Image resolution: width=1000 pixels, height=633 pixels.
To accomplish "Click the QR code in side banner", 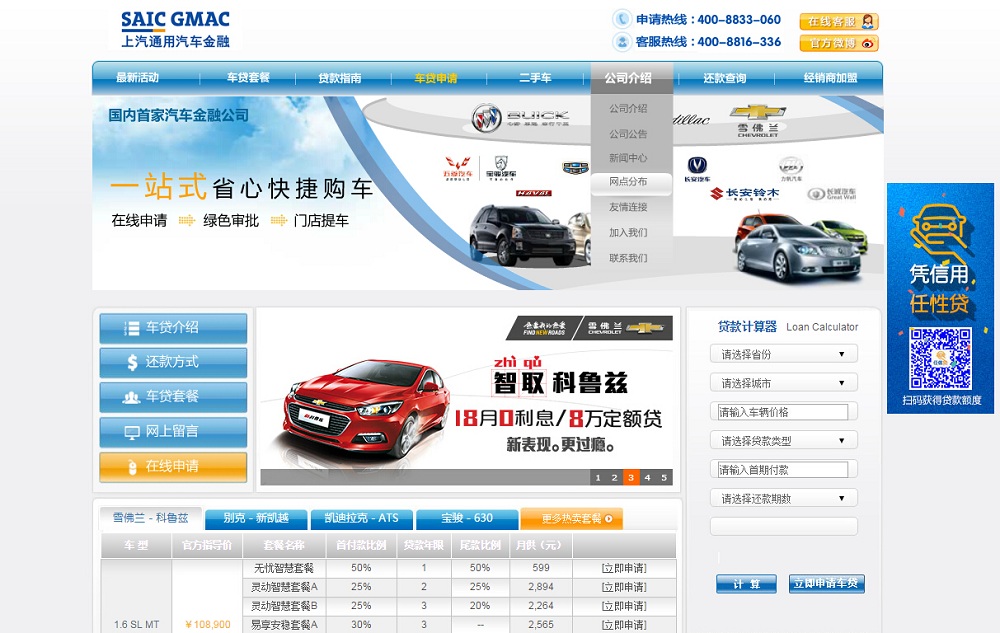I will click(941, 358).
